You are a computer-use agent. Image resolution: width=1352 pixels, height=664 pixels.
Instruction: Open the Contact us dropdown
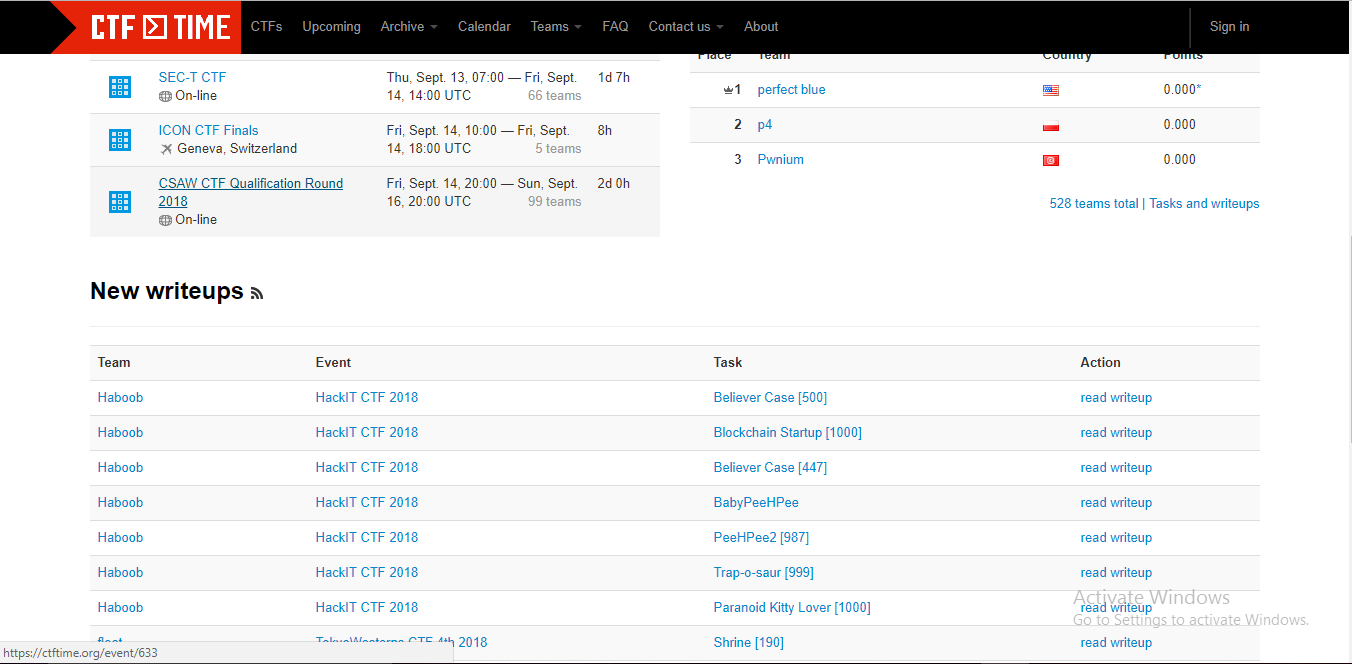coord(686,27)
